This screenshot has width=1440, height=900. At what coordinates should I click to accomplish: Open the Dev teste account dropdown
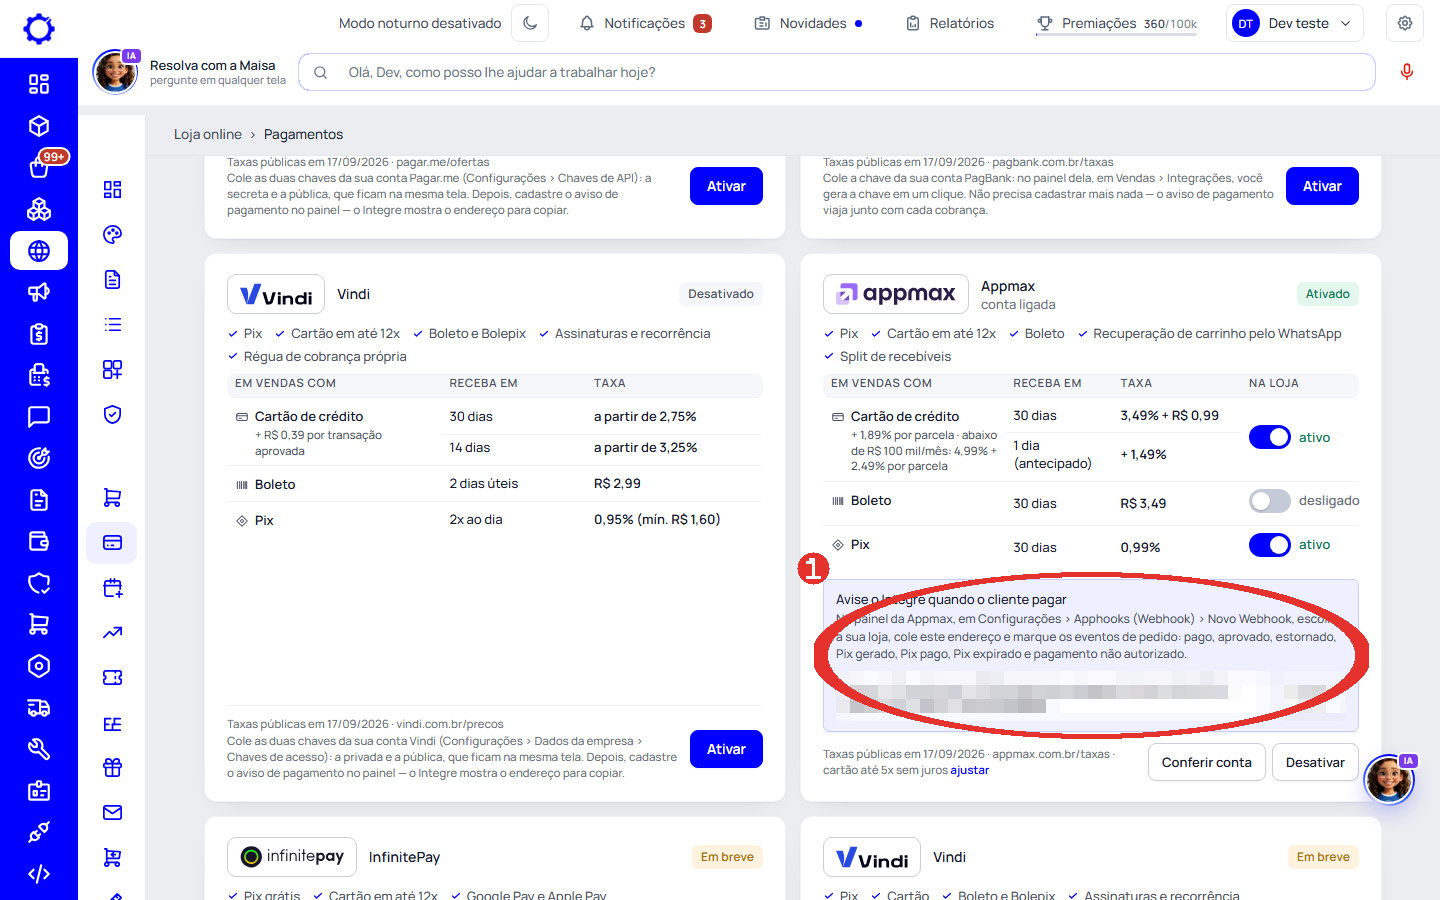point(1294,23)
